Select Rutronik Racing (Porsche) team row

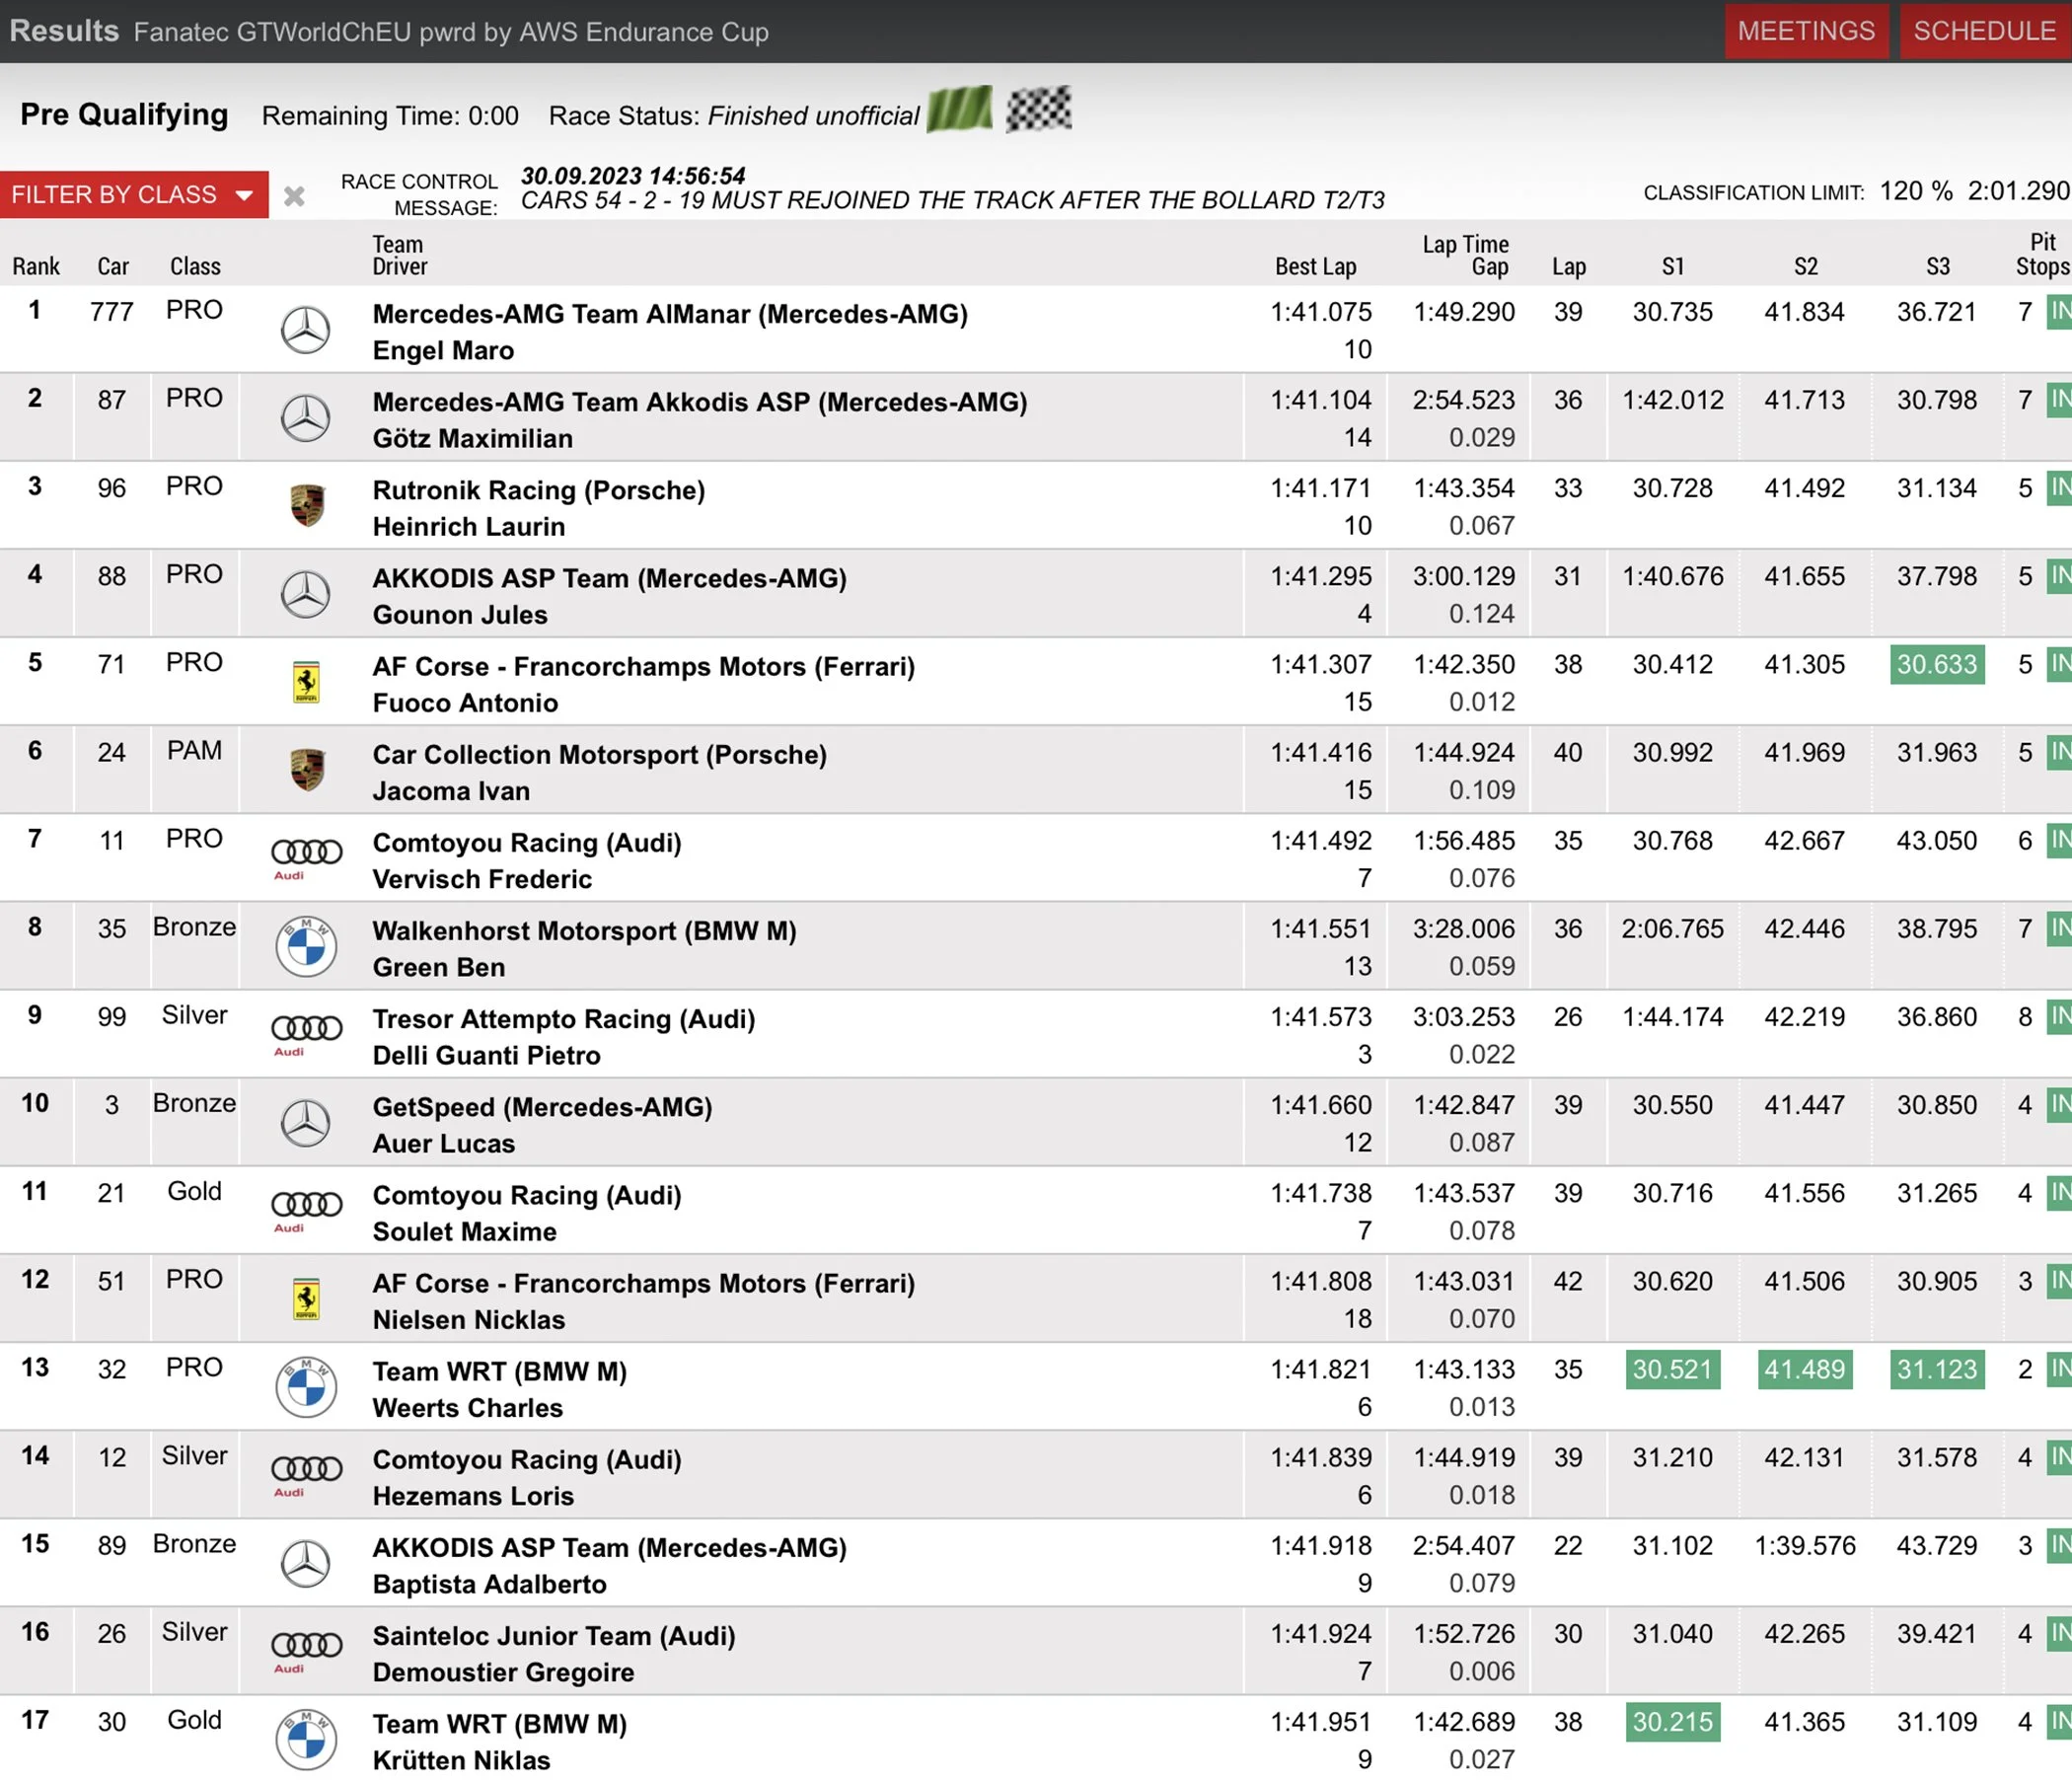click(538, 490)
